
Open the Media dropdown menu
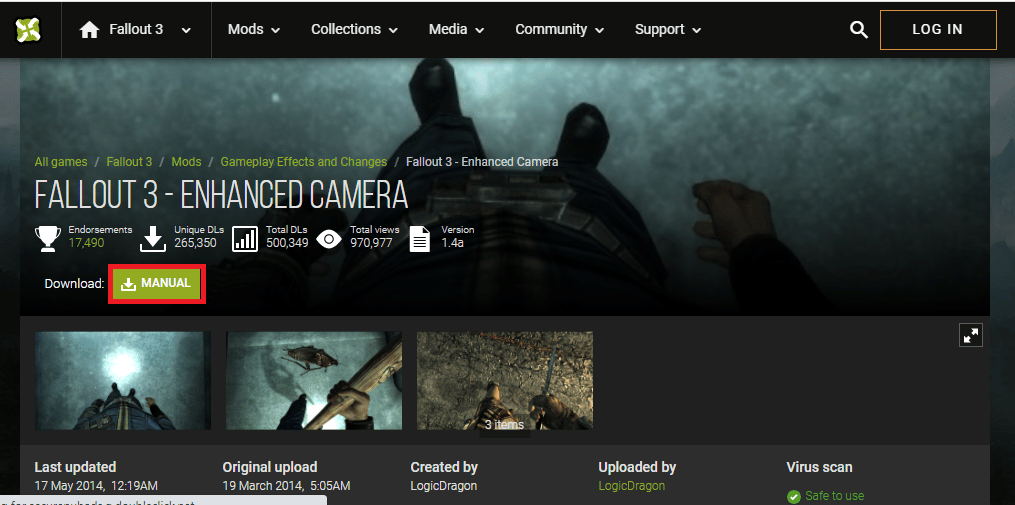pyautogui.click(x=456, y=29)
